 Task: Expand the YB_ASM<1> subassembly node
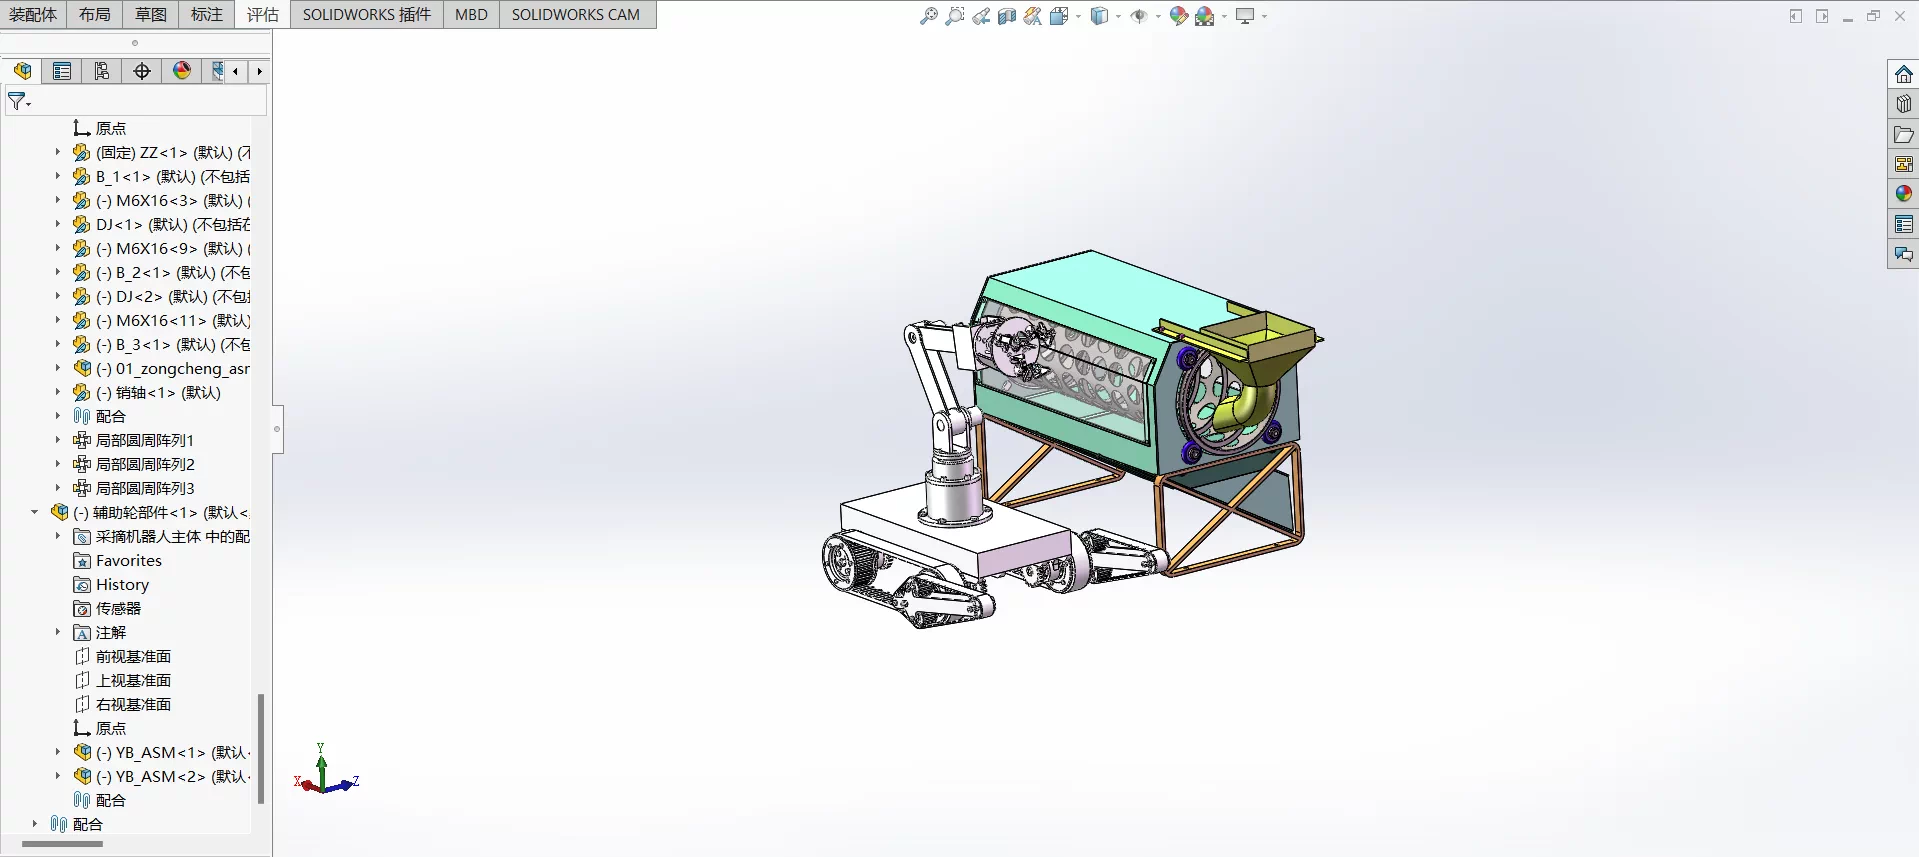tap(57, 752)
